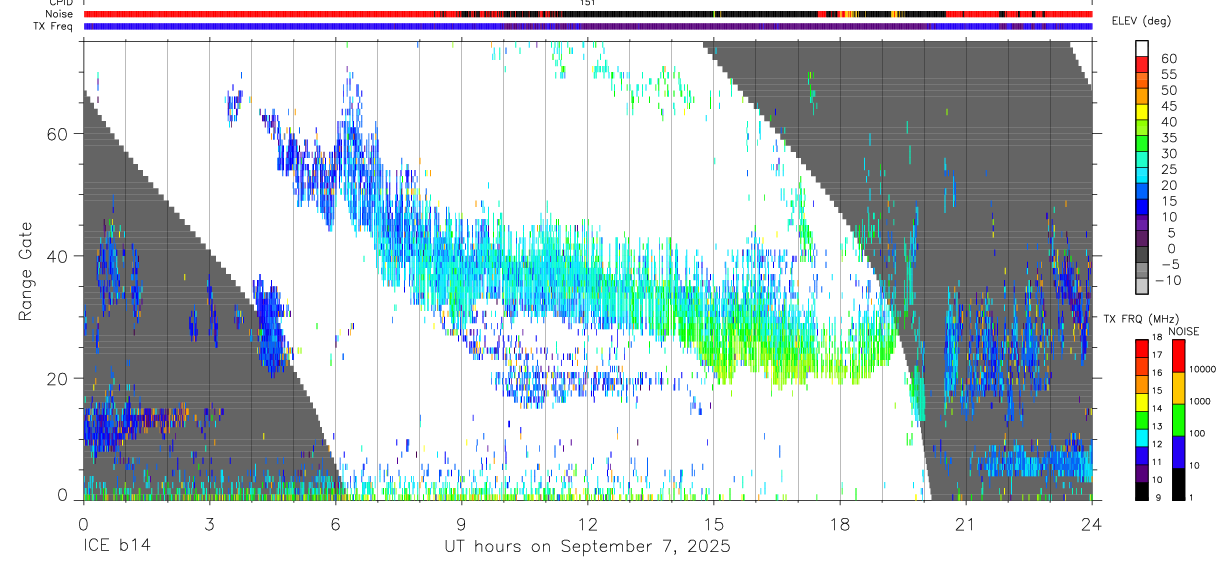This screenshot has height=567, width=1228.
Task: Click the yellow 14–15 segment of TX FRQ color bar
Action: coord(1142,401)
